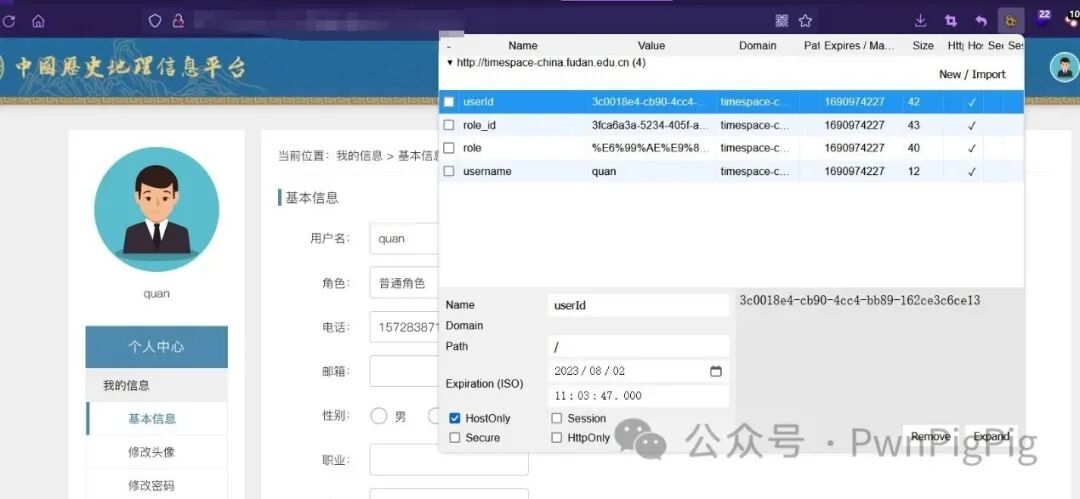Click the undo arrow toolbar icon
The height and width of the screenshot is (499, 1080).
pyautogui.click(x=982, y=21)
